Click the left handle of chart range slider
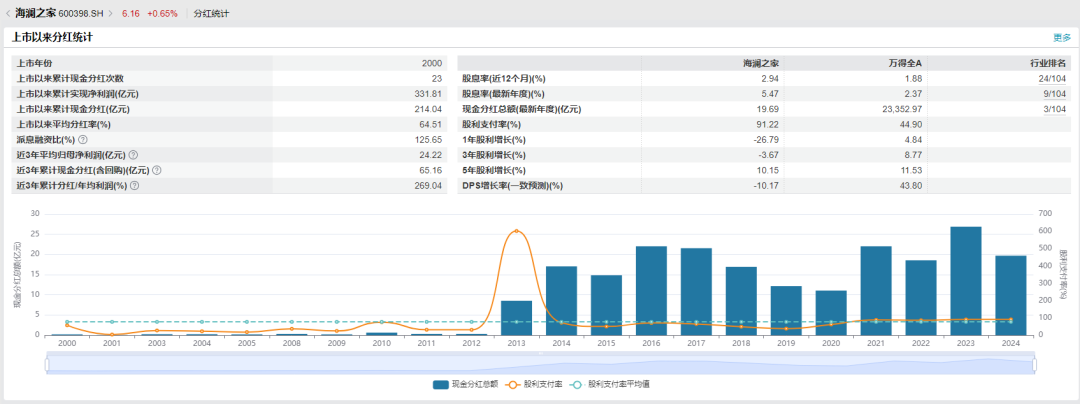Screen dimensions: 1080x404 47,362
